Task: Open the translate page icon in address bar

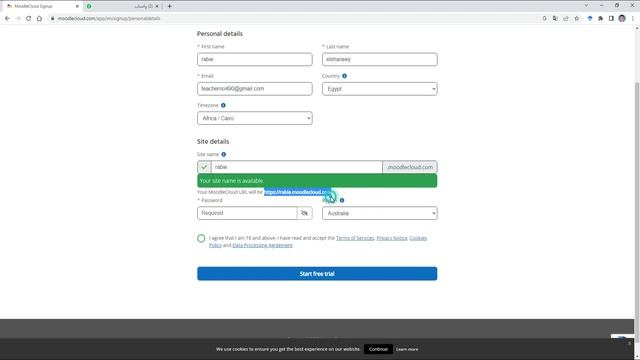Action: click(x=555, y=18)
